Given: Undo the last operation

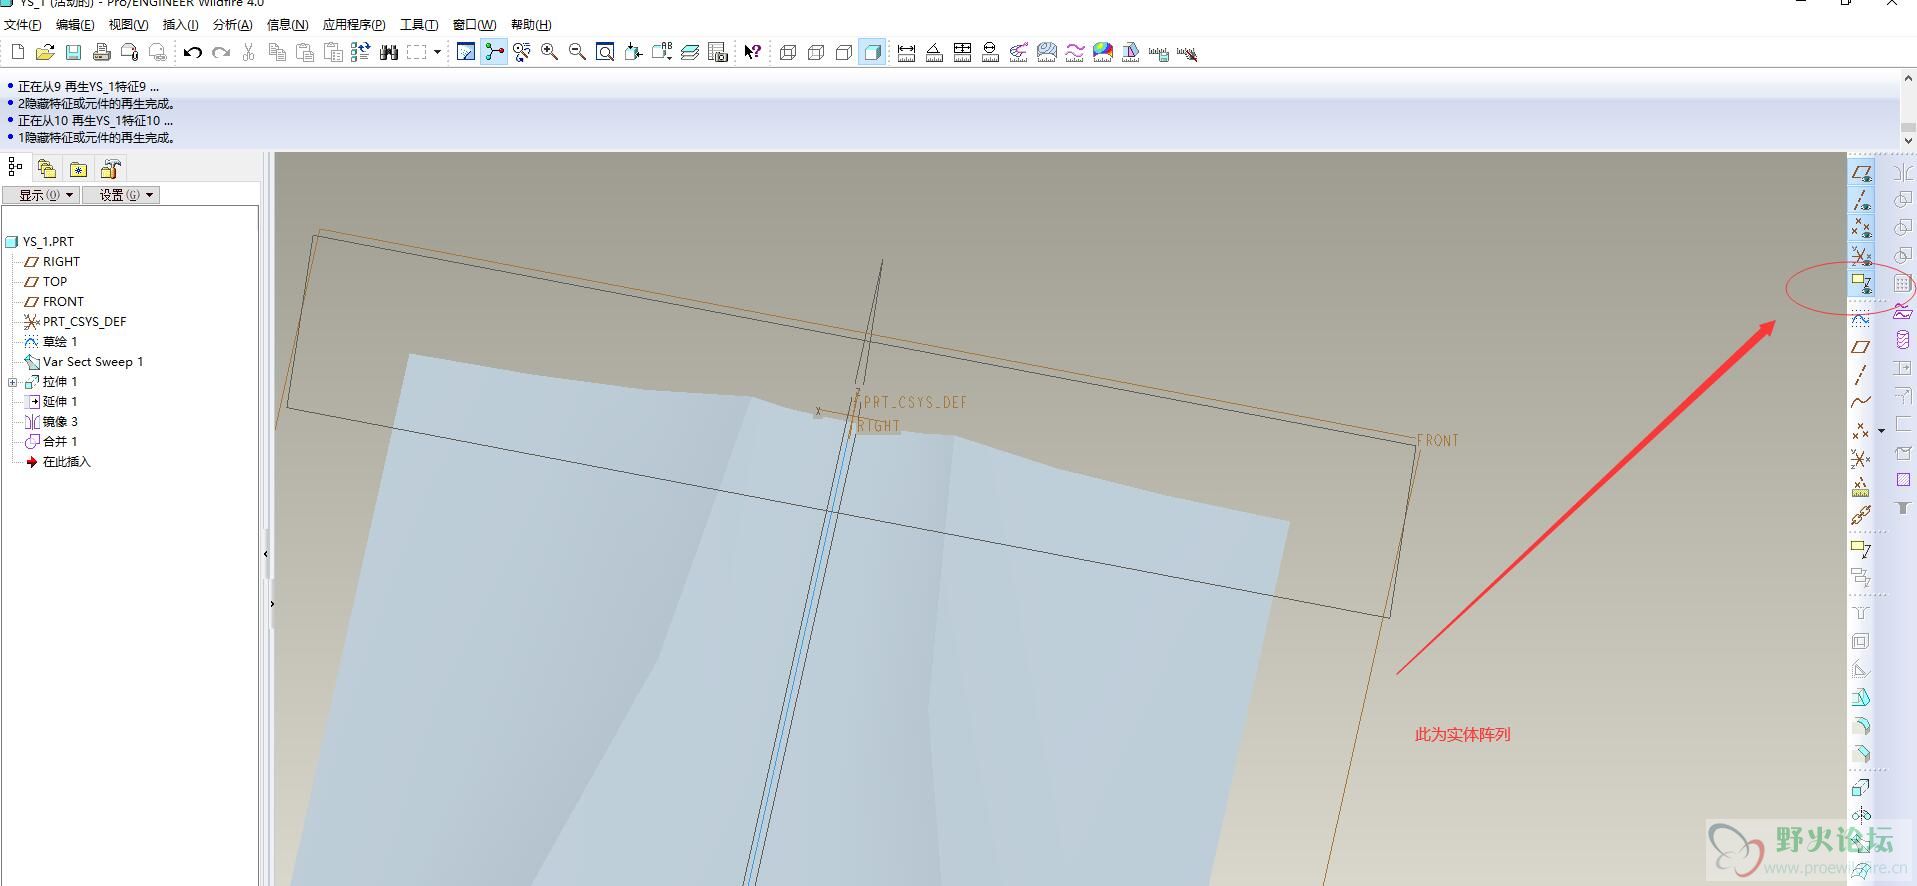Looking at the screenshot, I should click(193, 52).
